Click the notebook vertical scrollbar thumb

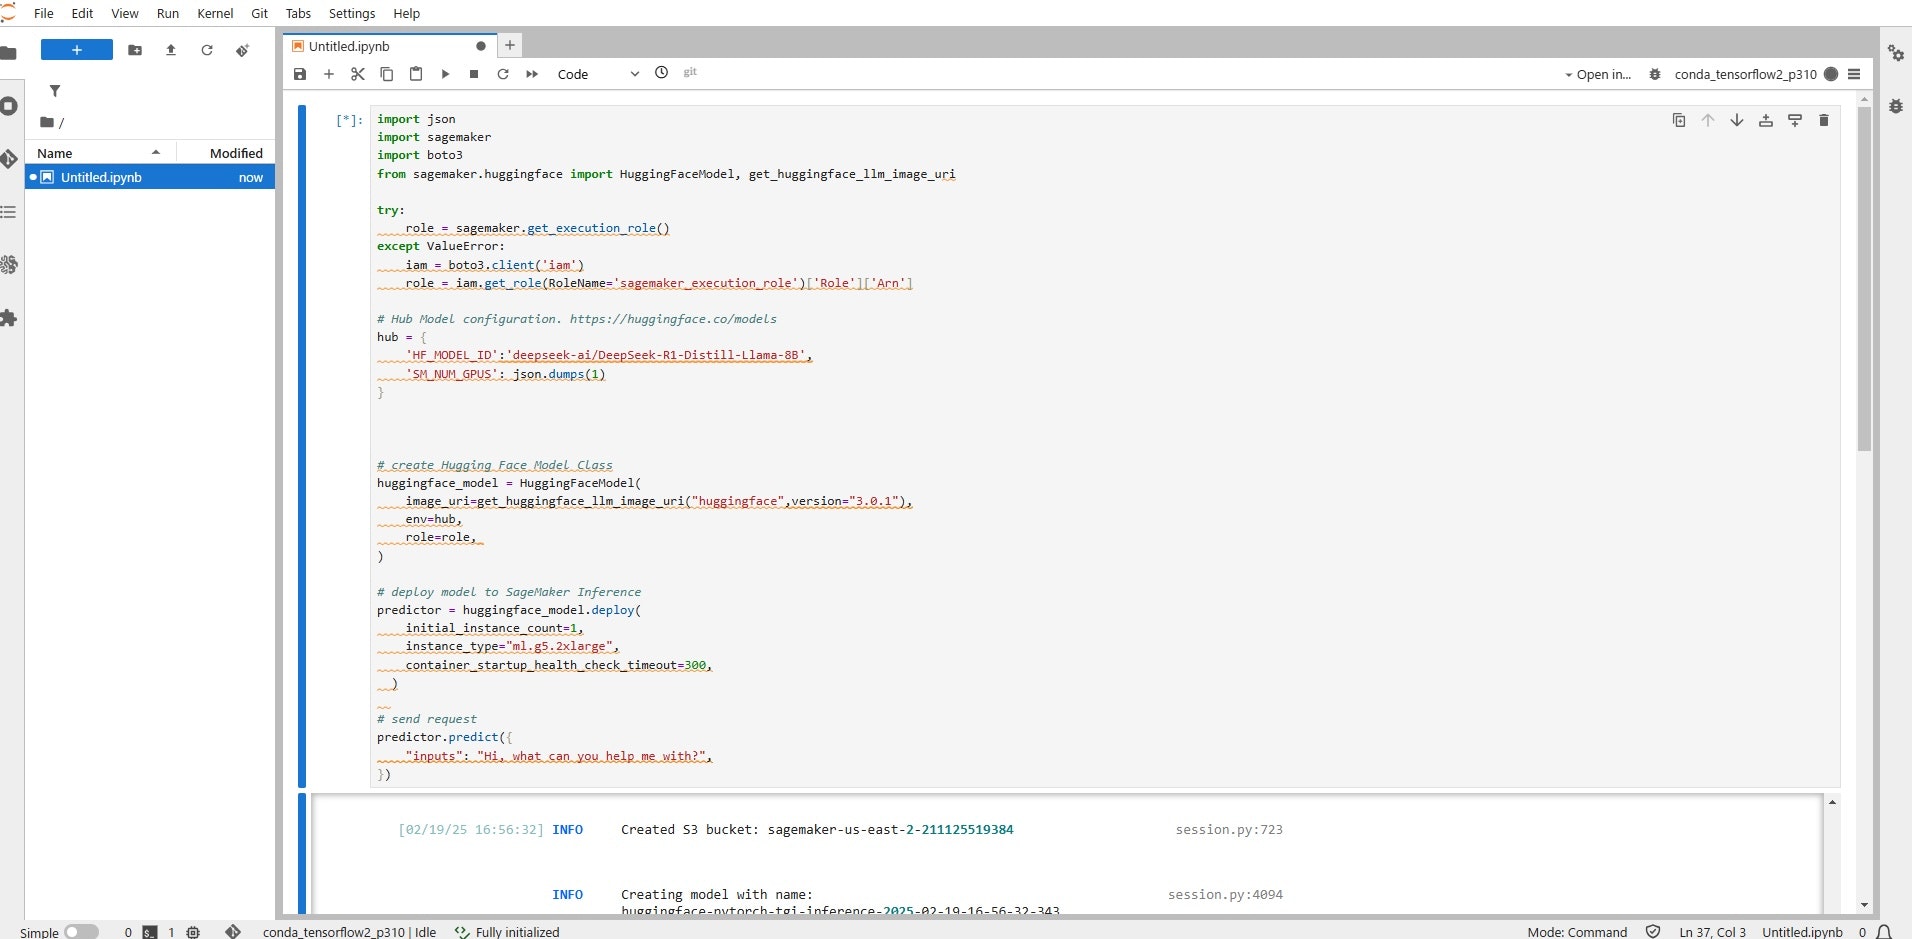pos(1864,279)
